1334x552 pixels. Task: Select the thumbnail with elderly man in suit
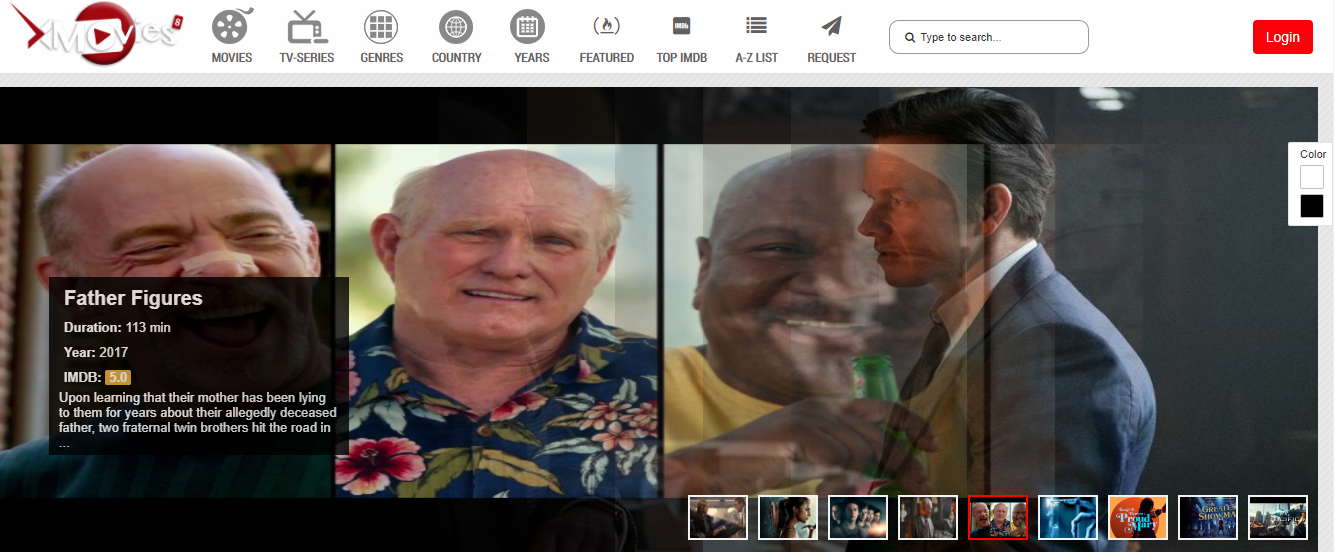[x=928, y=517]
